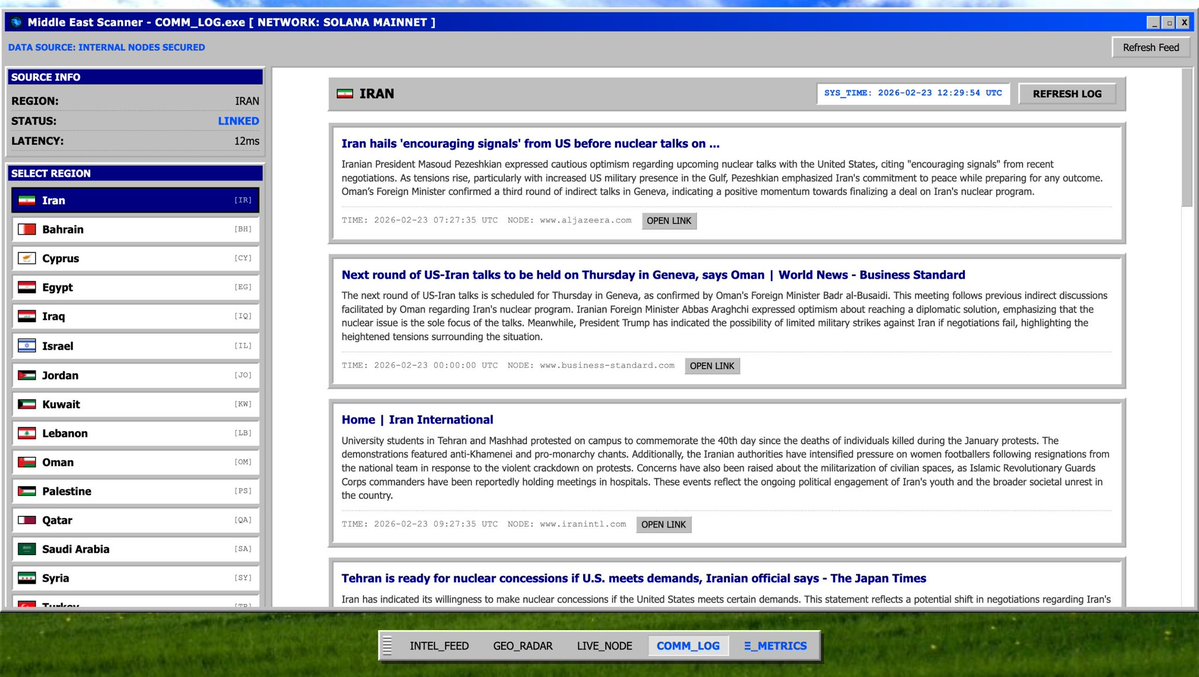Click the Iraq flag icon
Viewport: 1199px width, 677px height.
pyautogui.click(x=27, y=317)
